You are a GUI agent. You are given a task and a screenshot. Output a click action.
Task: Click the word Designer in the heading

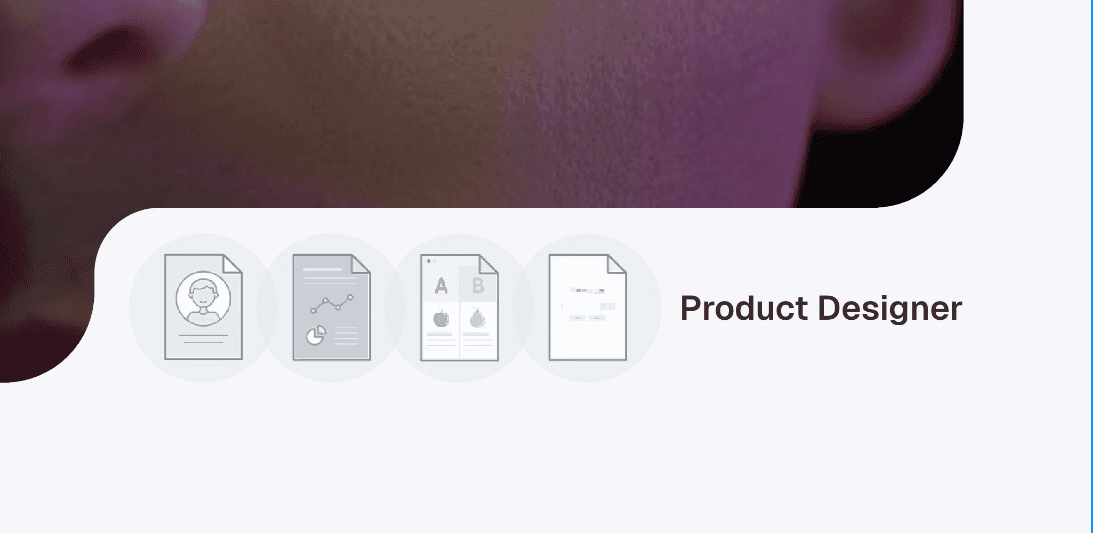click(x=889, y=309)
